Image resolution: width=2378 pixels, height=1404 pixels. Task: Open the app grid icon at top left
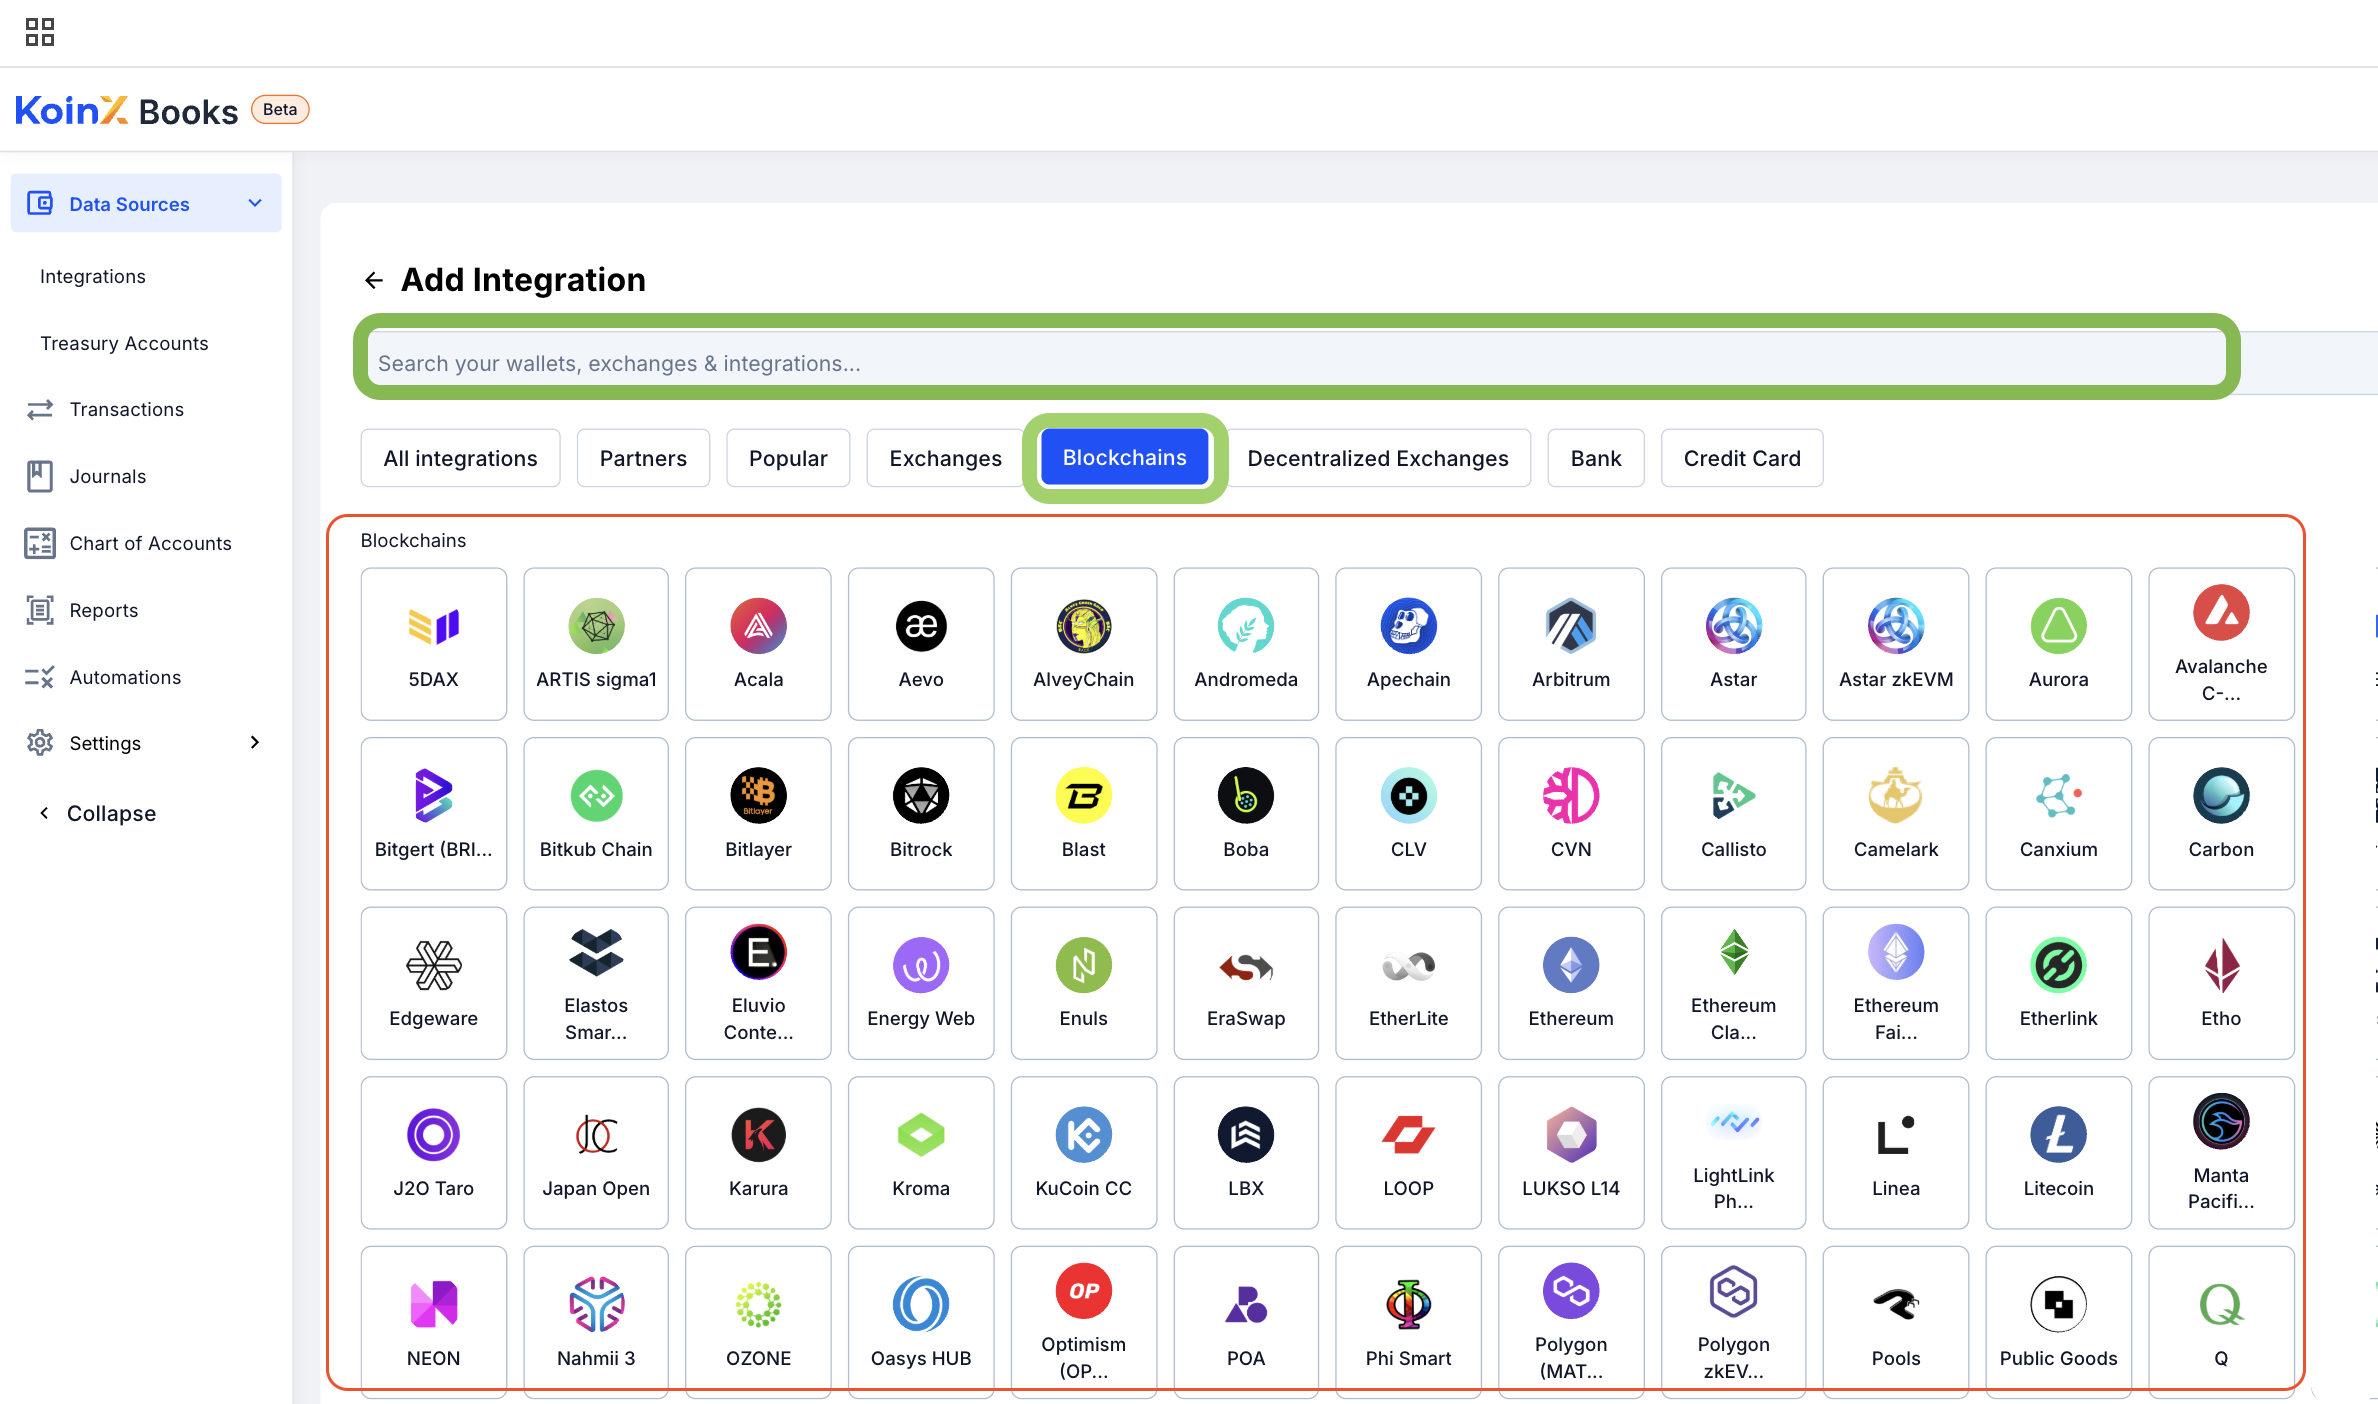40,32
